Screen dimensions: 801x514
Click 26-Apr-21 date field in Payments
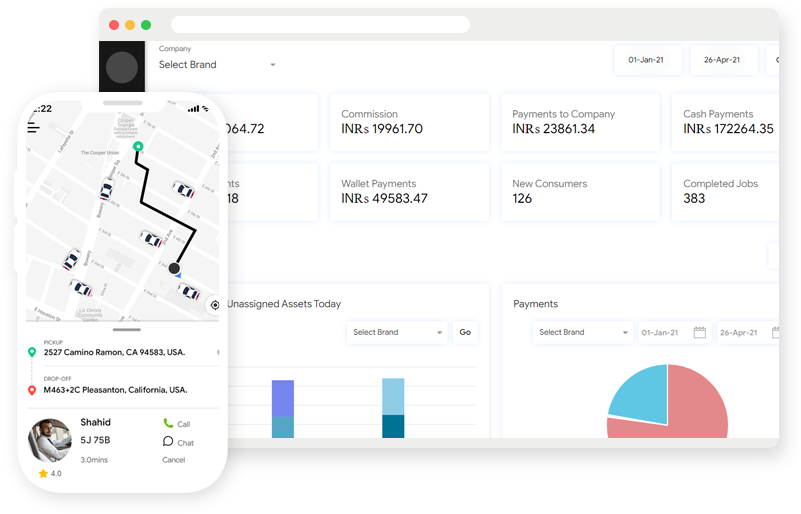click(748, 333)
